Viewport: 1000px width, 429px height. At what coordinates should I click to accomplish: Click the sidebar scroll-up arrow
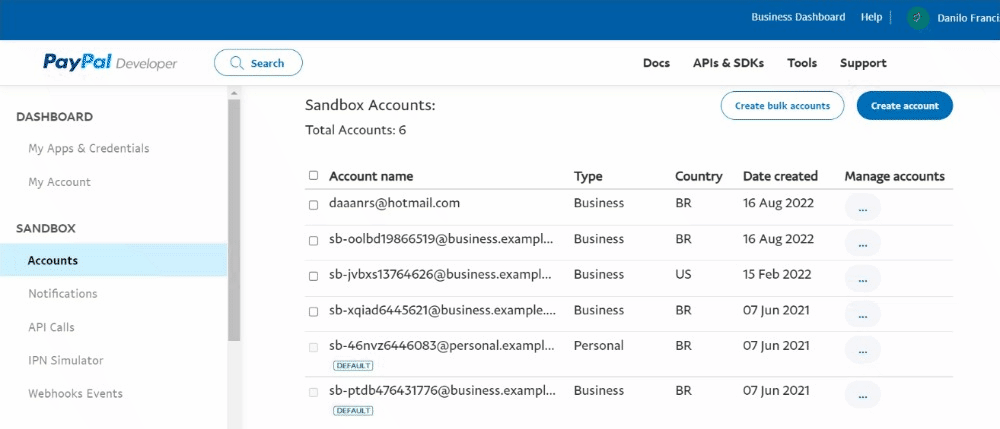coord(233,92)
